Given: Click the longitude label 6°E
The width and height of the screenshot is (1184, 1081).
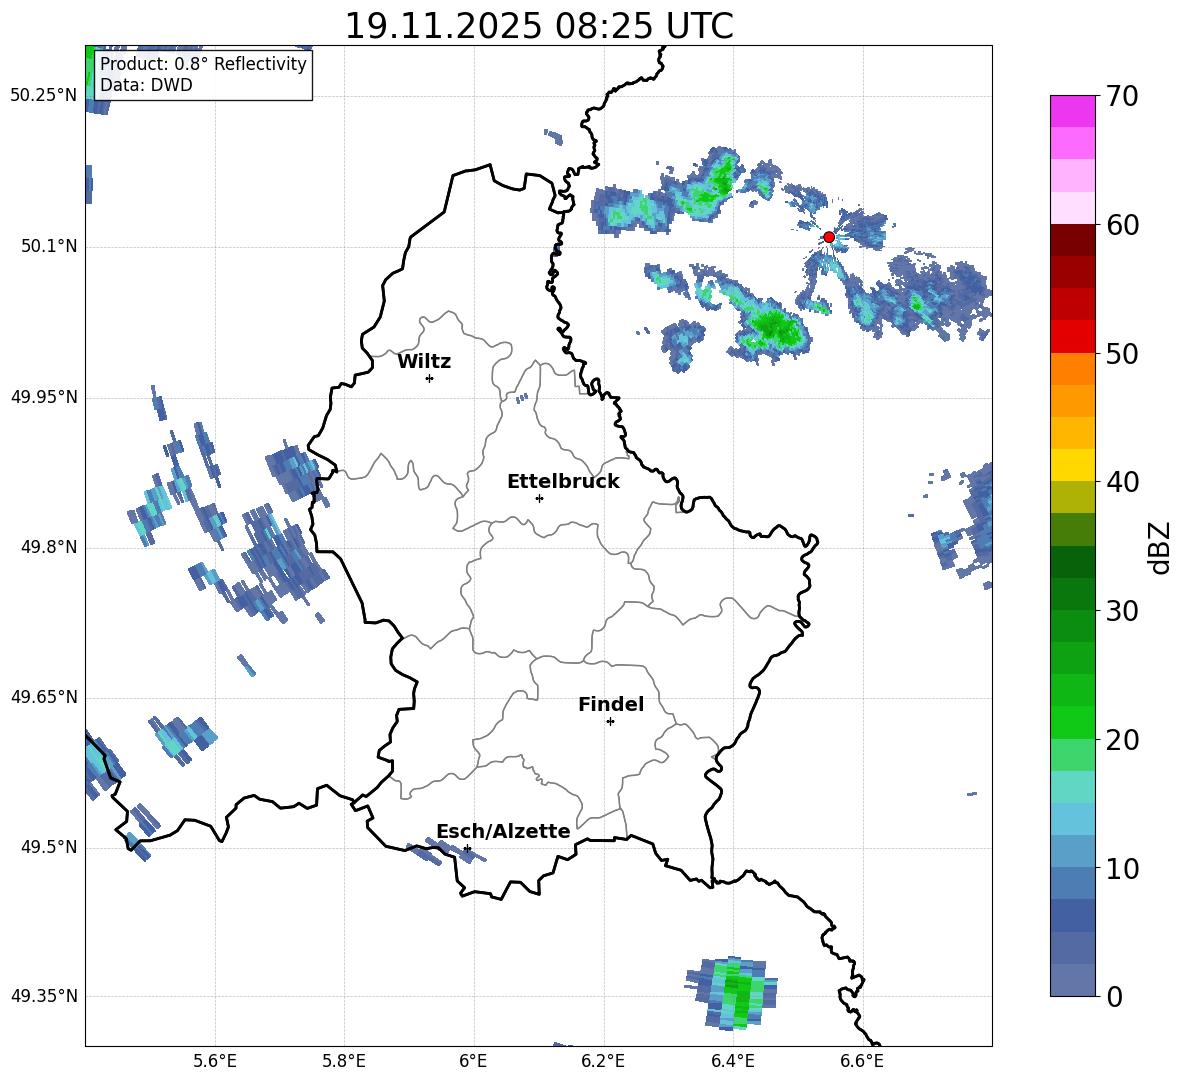Looking at the screenshot, I should (473, 1061).
